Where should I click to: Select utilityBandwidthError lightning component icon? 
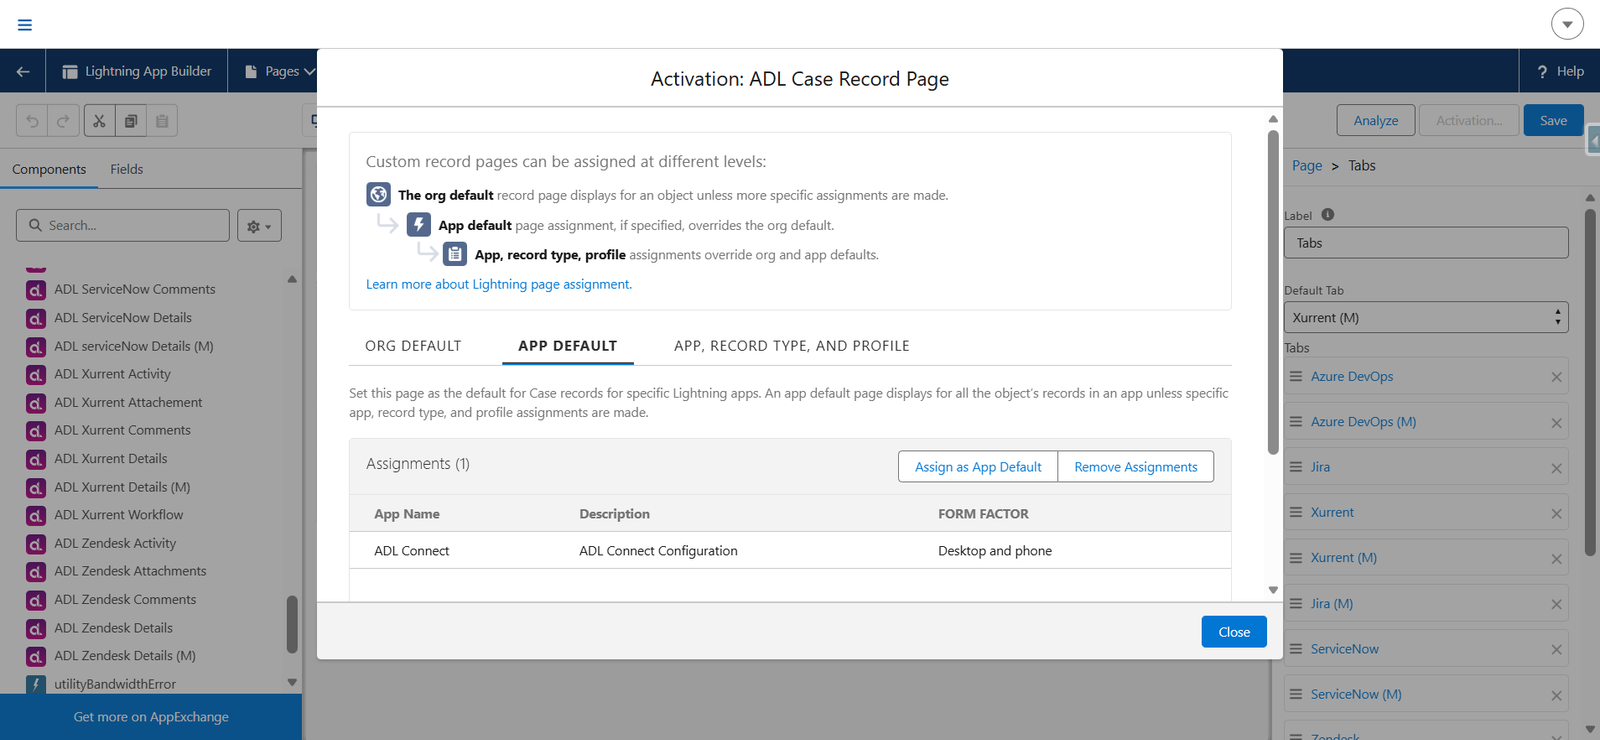[36, 685]
